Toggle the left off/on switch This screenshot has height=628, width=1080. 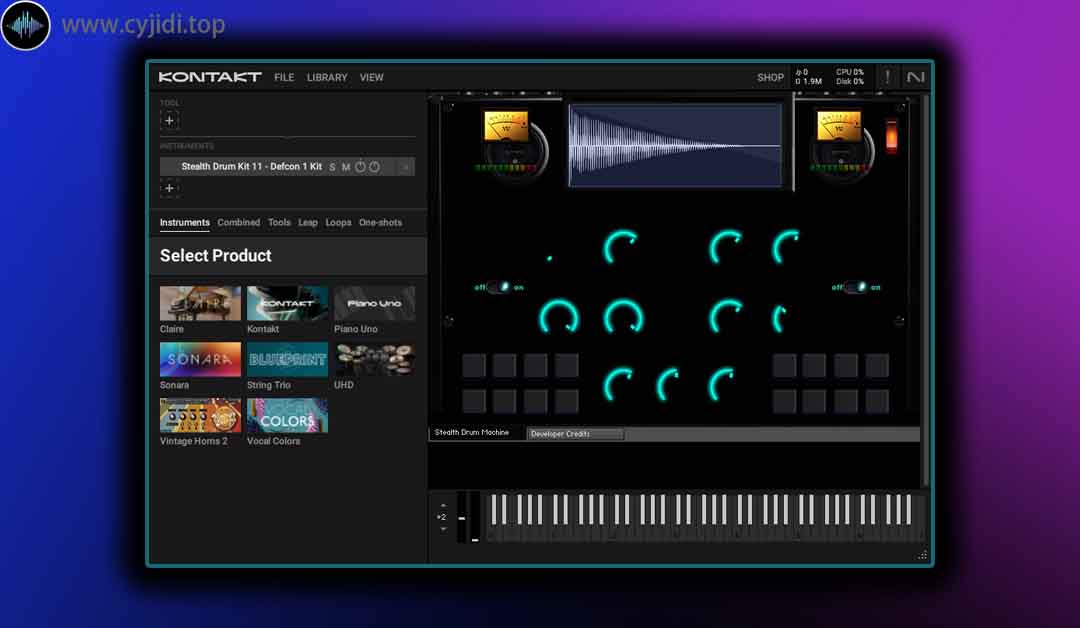pyautogui.click(x=499, y=287)
